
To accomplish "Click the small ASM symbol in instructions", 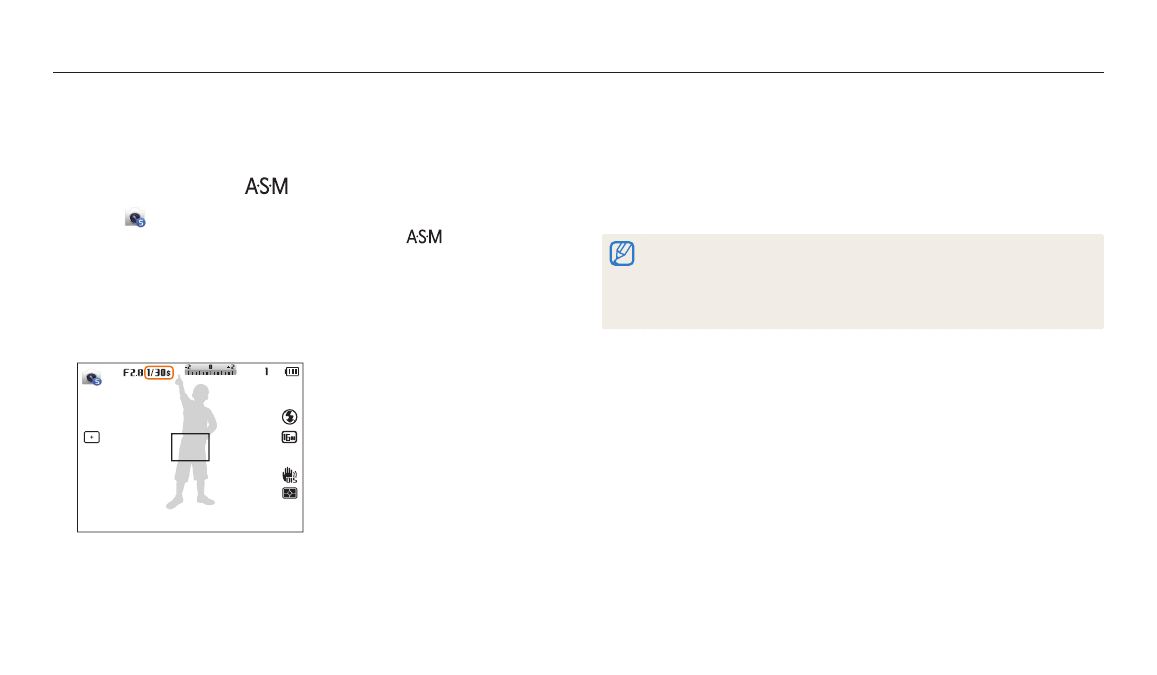I will click(424, 237).
